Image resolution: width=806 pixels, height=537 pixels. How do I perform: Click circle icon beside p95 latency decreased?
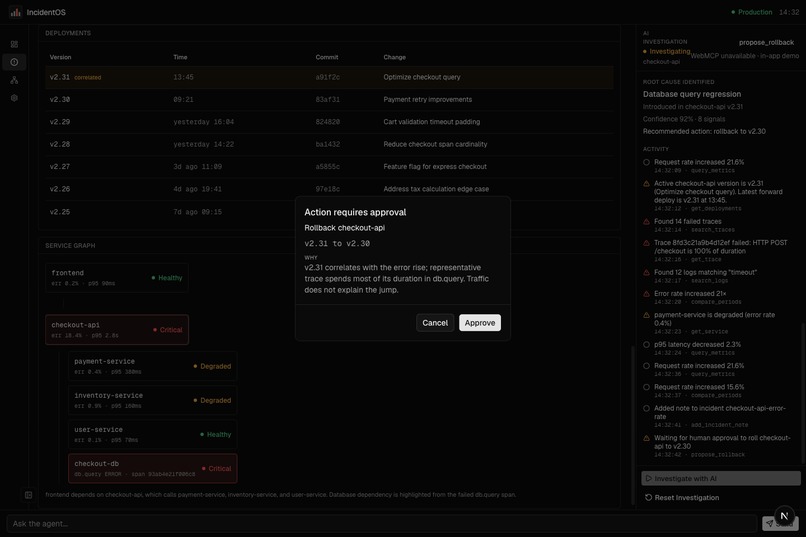[x=646, y=344]
